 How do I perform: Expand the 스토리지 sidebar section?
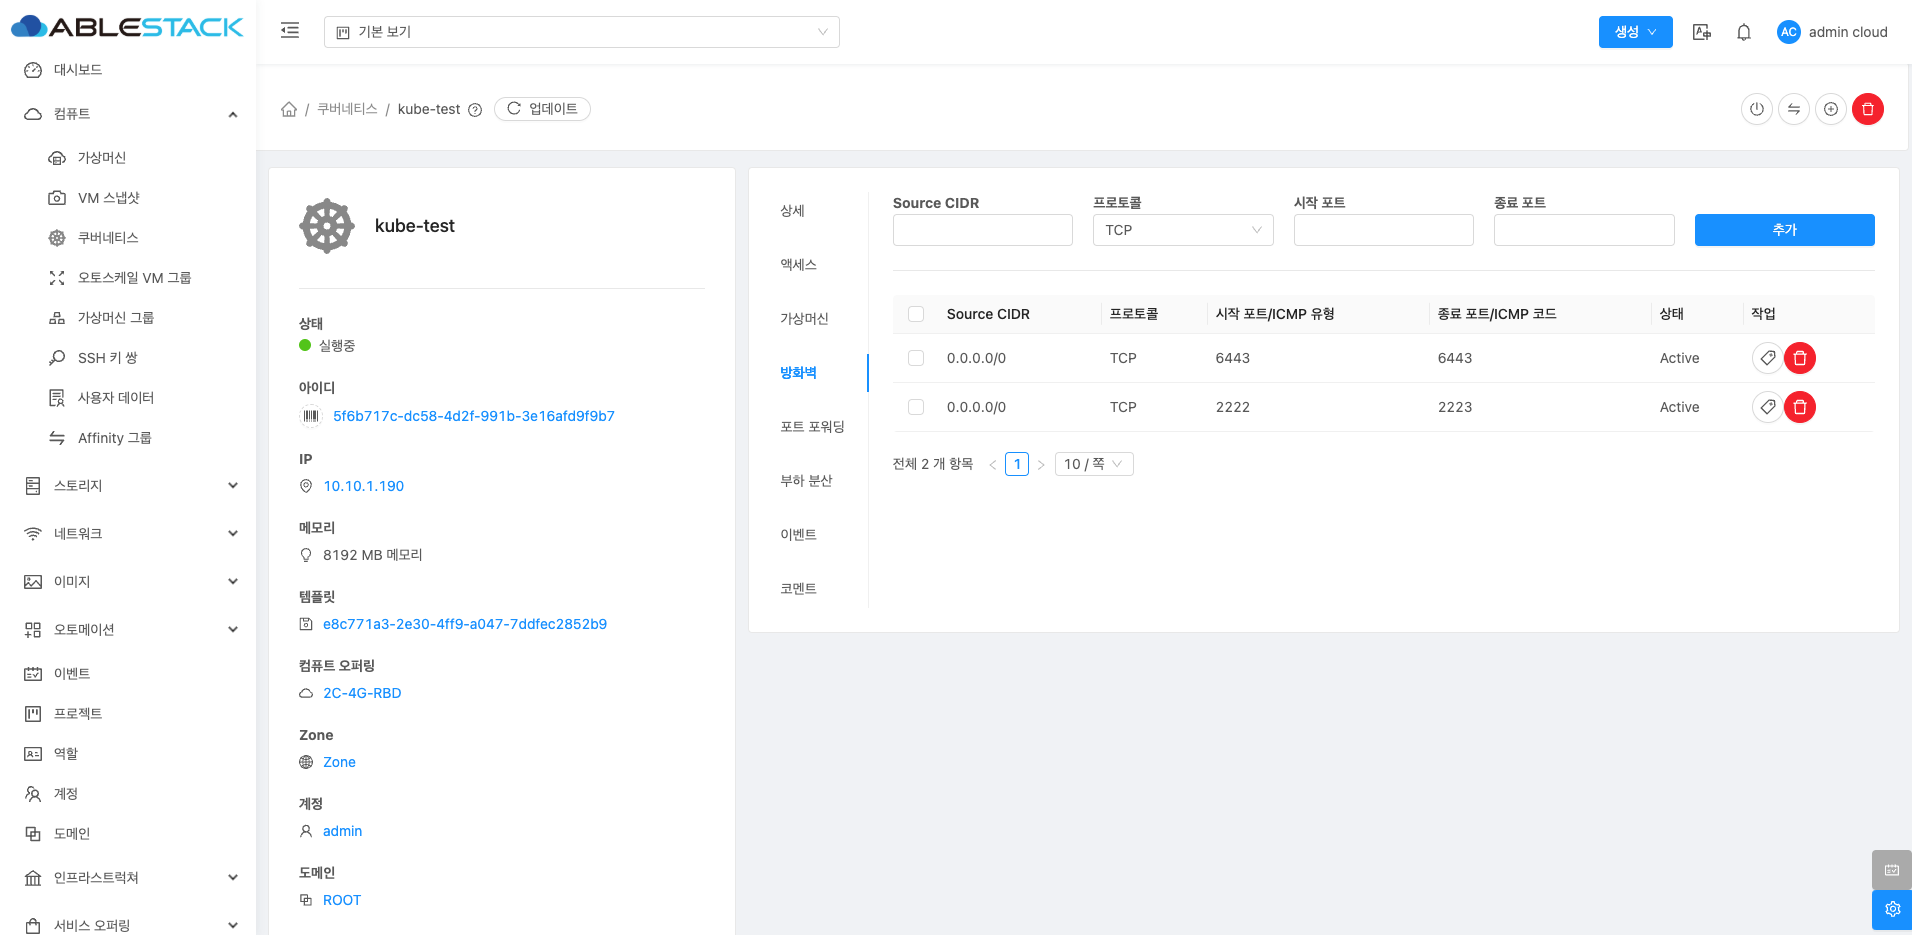click(130, 486)
